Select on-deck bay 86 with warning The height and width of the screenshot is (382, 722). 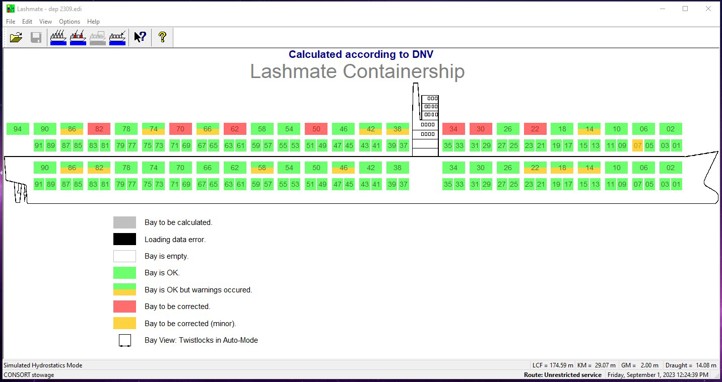click(x=72, y=129)
